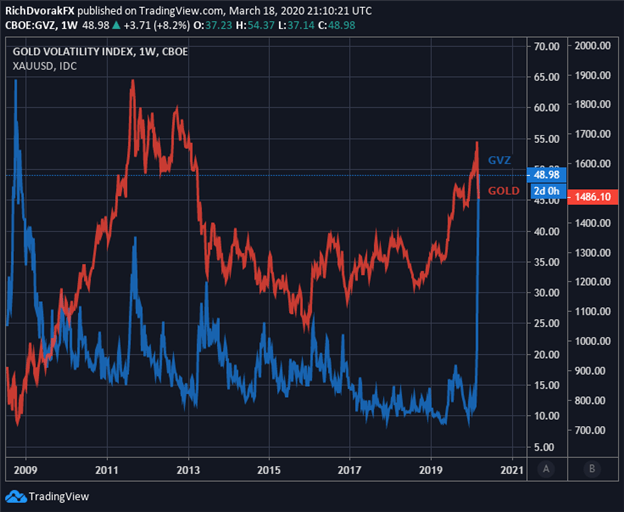Click the scale B circle button
This screenshot has height=512, width=624.
click(592, 469)
